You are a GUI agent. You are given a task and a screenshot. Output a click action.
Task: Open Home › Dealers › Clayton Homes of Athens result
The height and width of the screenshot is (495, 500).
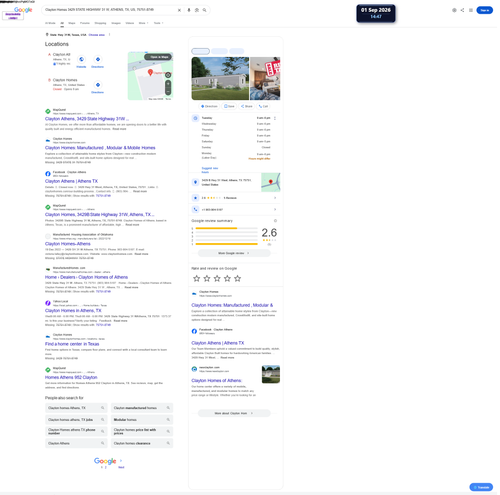point(86,277)
